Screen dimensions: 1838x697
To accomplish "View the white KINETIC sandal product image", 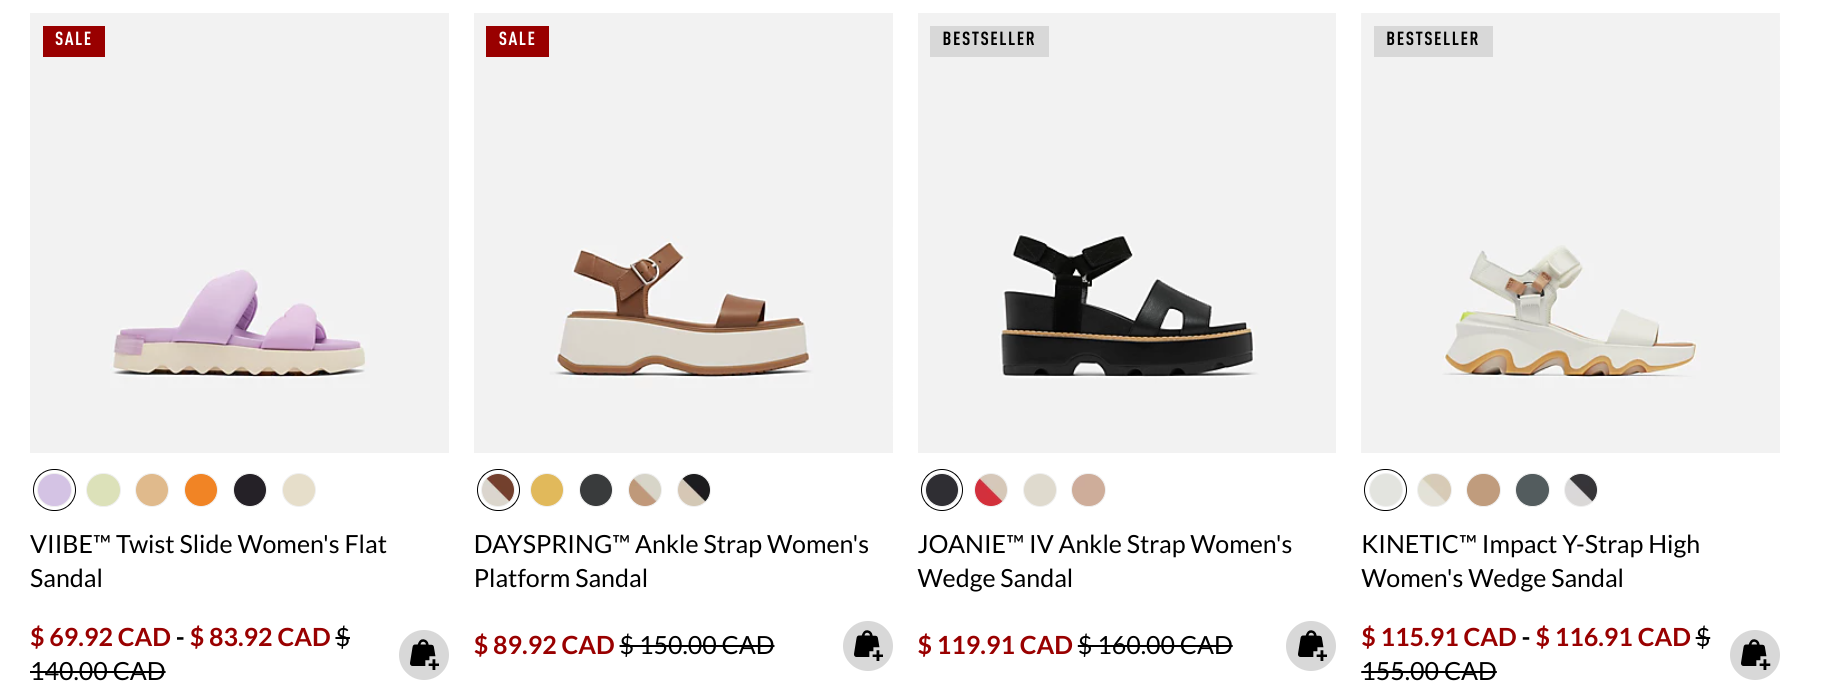I will [x=1571, y=233].
